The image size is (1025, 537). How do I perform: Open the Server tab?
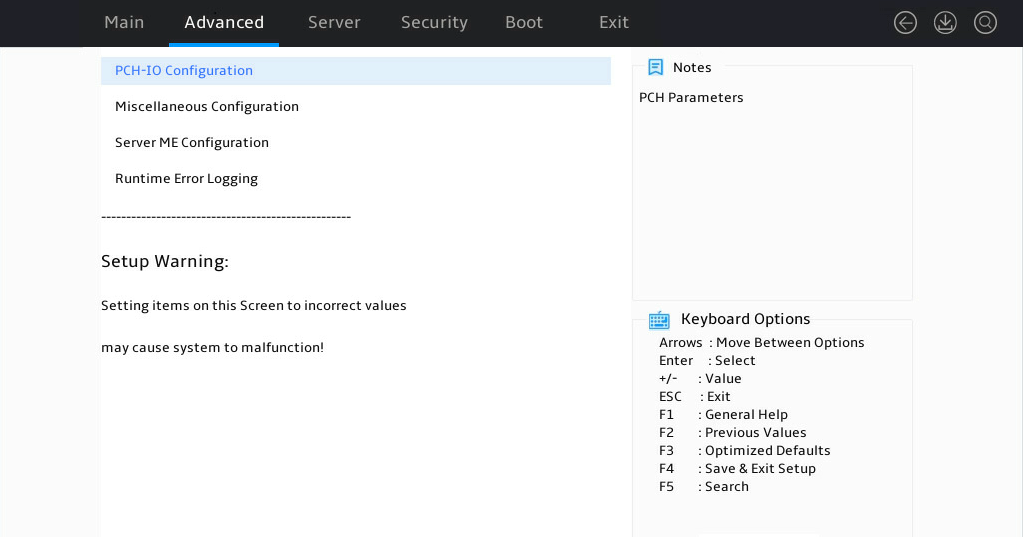(x=334, y=22)
